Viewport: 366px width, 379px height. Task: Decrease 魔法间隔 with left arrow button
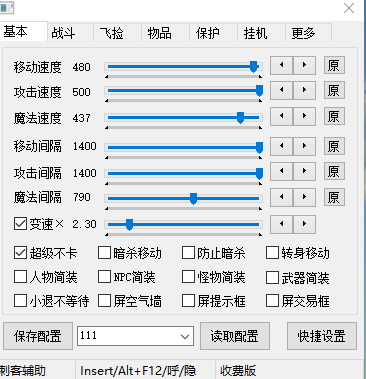click(x=281, y=197)
